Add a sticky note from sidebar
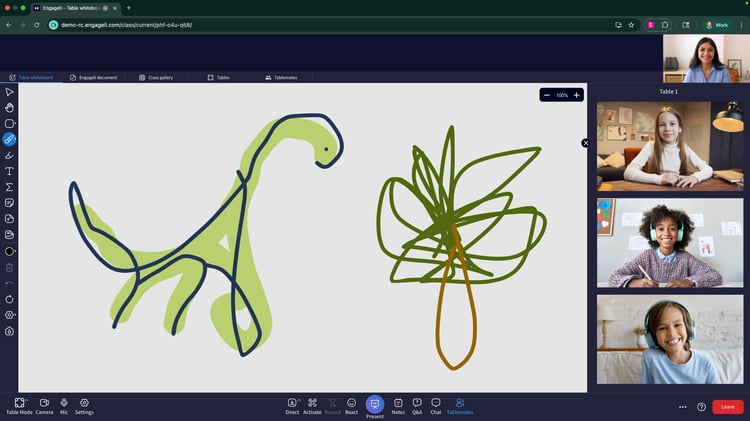The width and height of the screenshot is (750, 421). 9,203
